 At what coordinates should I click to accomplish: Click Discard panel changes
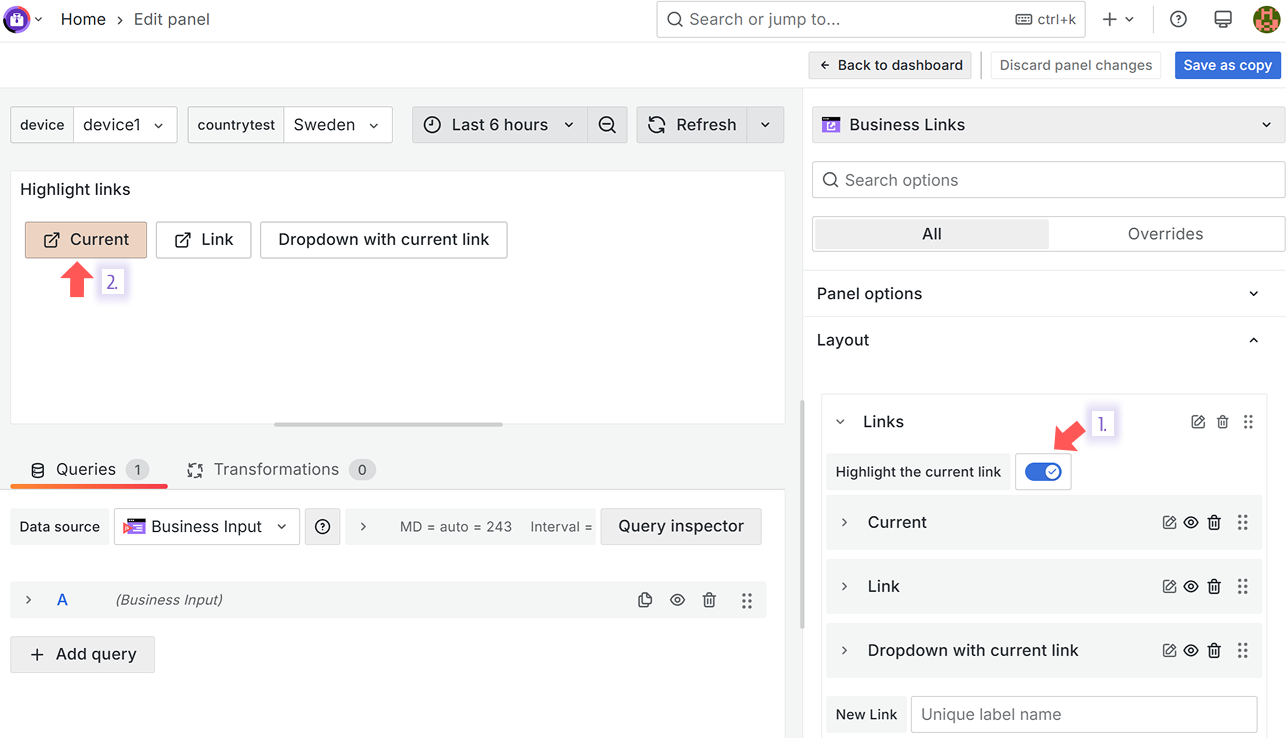point(1076,65)
